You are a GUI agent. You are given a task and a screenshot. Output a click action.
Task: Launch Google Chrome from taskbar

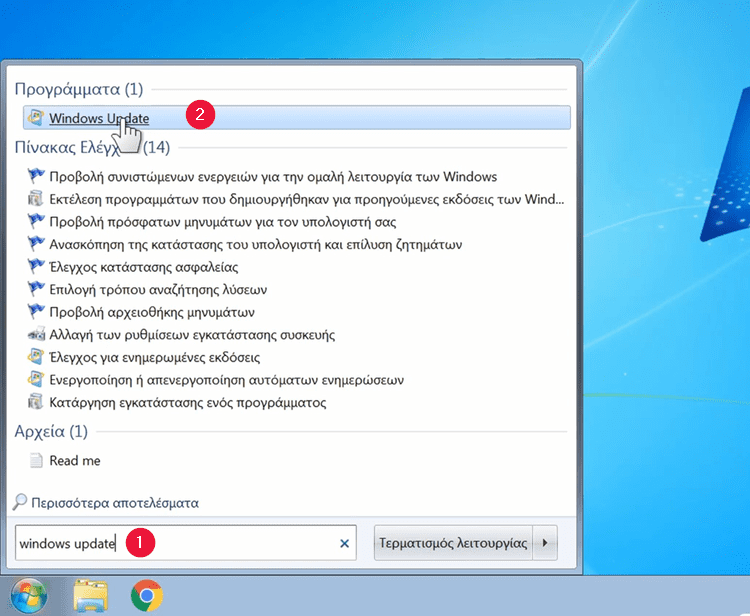coord(147,595)
